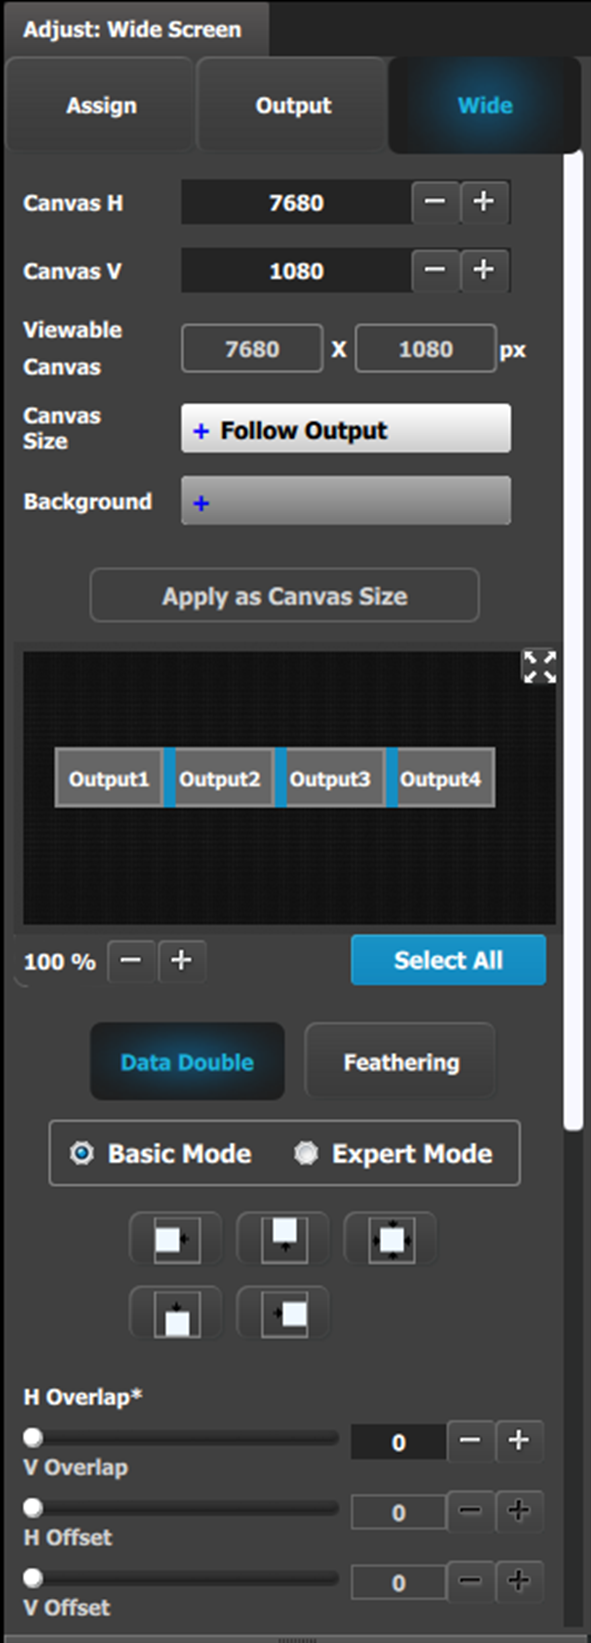Viewport: 591px width, 1643px height.
Task: Increase Canvas H value with plus
Action: (x=484, y=202)
